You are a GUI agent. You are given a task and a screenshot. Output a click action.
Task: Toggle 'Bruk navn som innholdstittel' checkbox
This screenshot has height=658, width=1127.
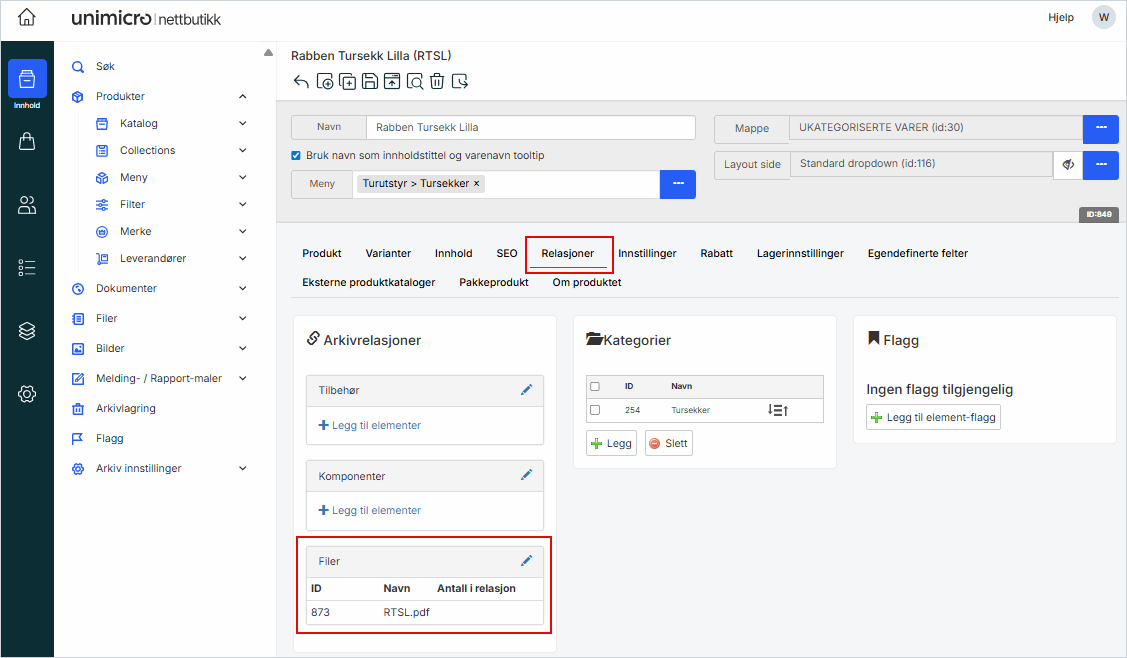coord(296,156)
